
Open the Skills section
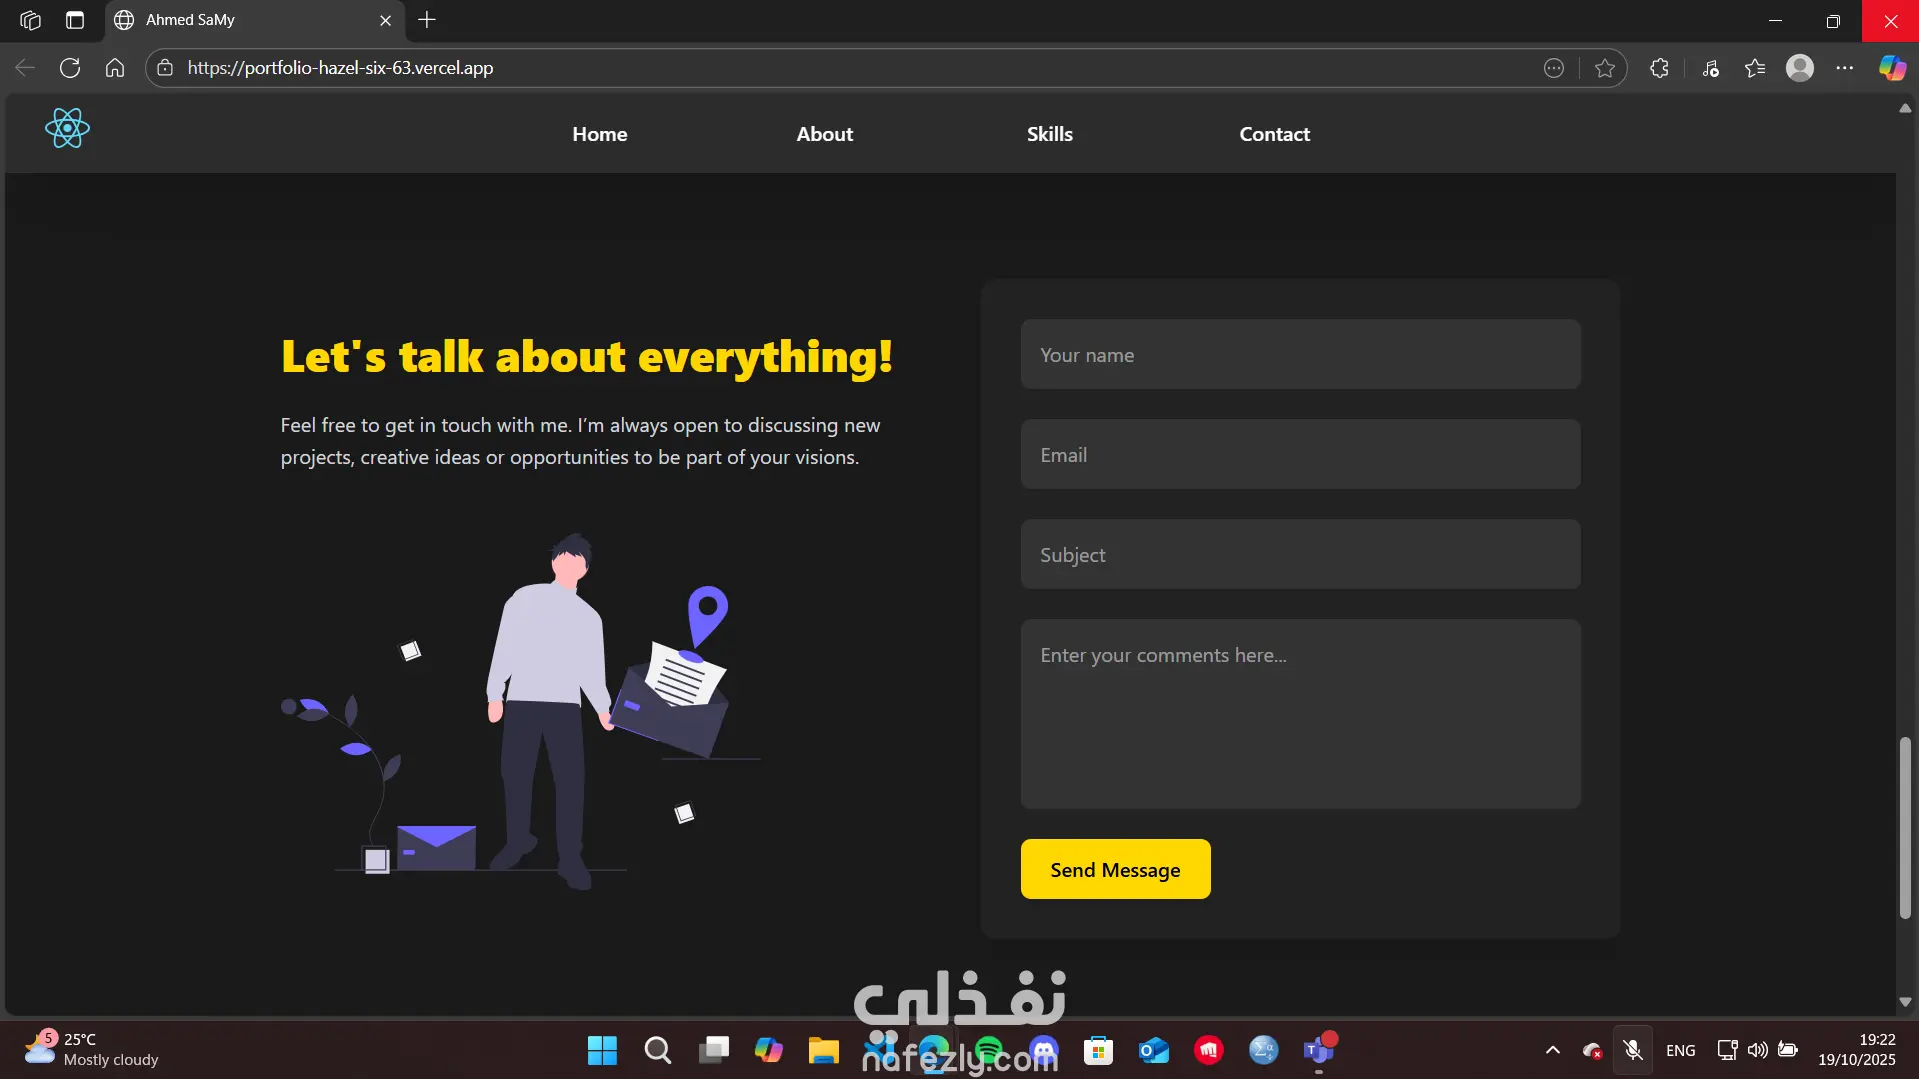pos(1050,134)
